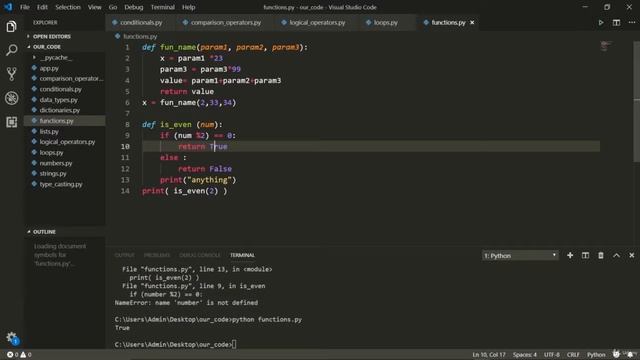The image size is (640, 360).
Task: Switch to conditionals.py tab
Action: [x=141, y=22]
